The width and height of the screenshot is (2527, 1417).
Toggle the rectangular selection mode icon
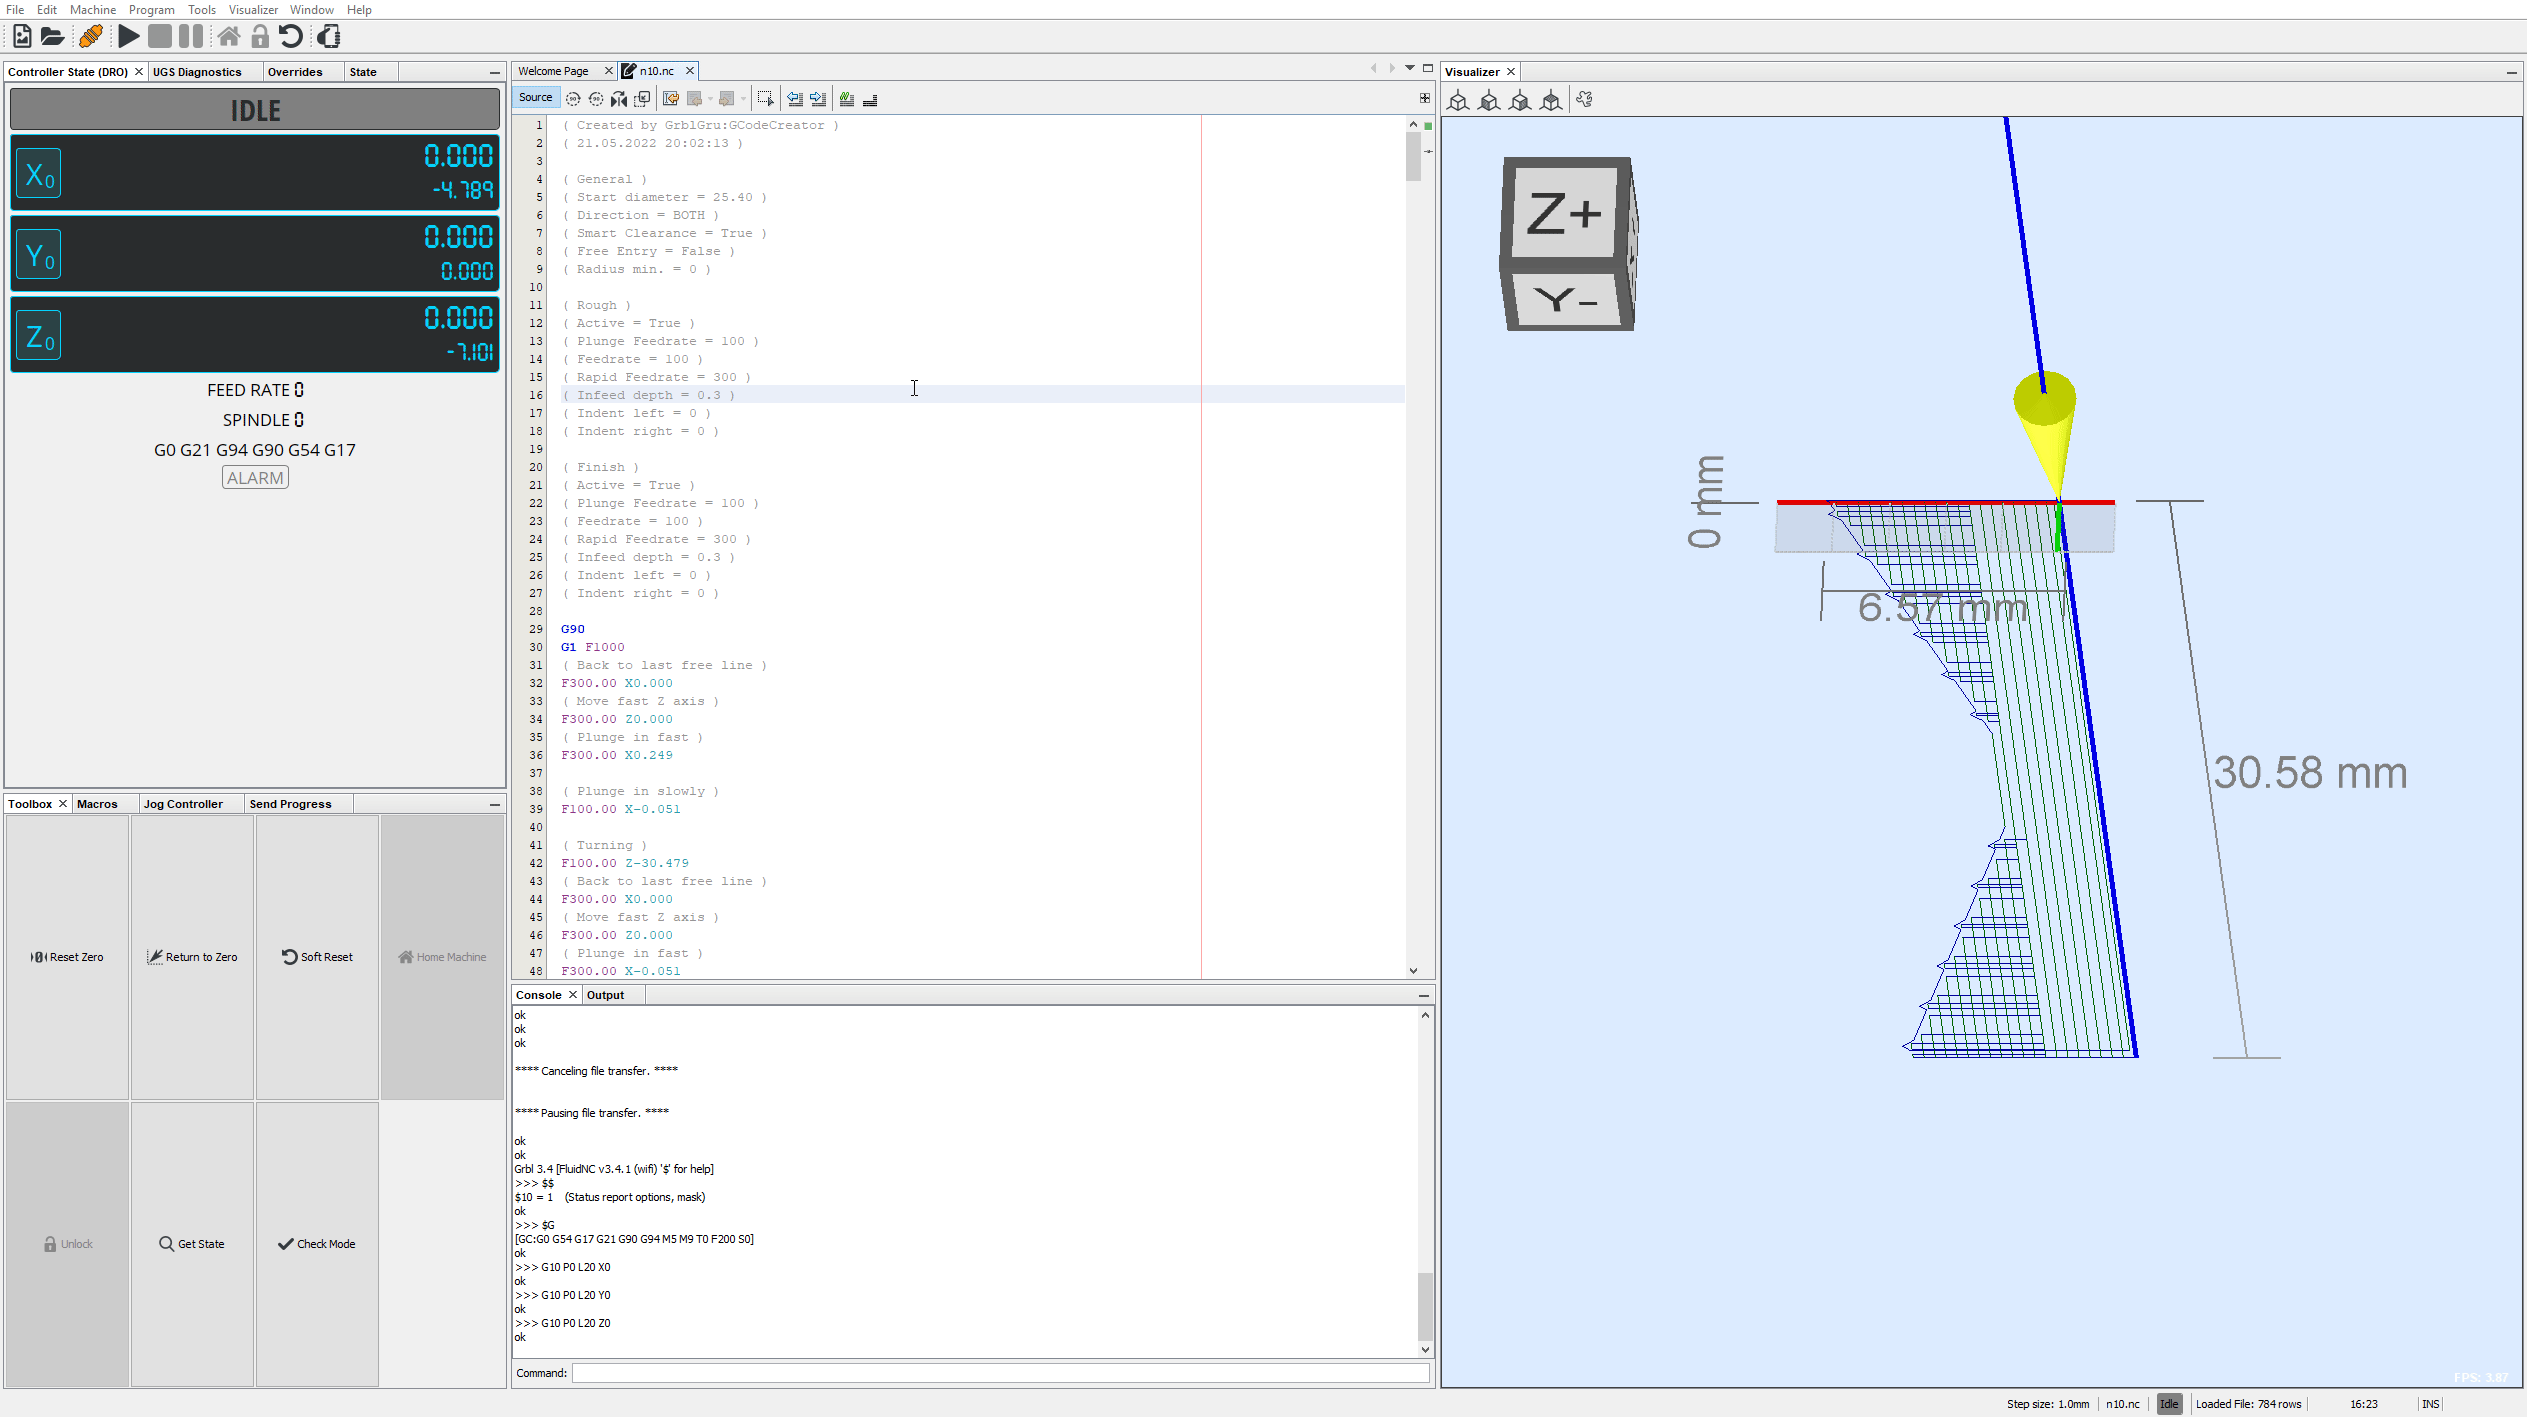tap(765, 99)
